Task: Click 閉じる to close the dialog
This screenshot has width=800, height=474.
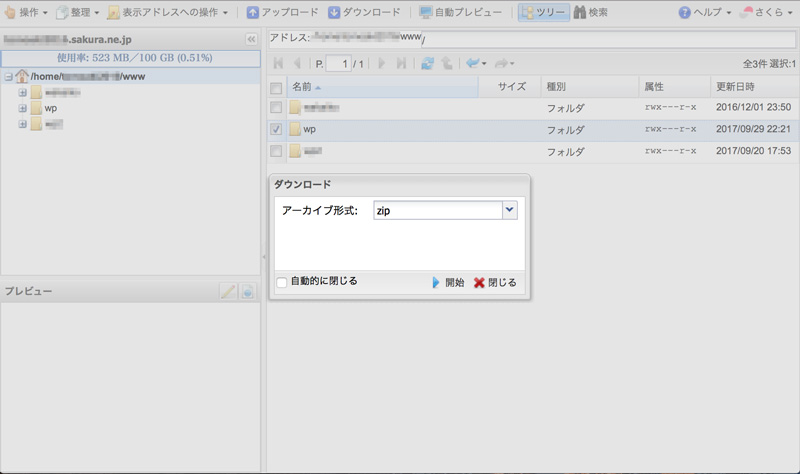Action: tap(495, 282)
